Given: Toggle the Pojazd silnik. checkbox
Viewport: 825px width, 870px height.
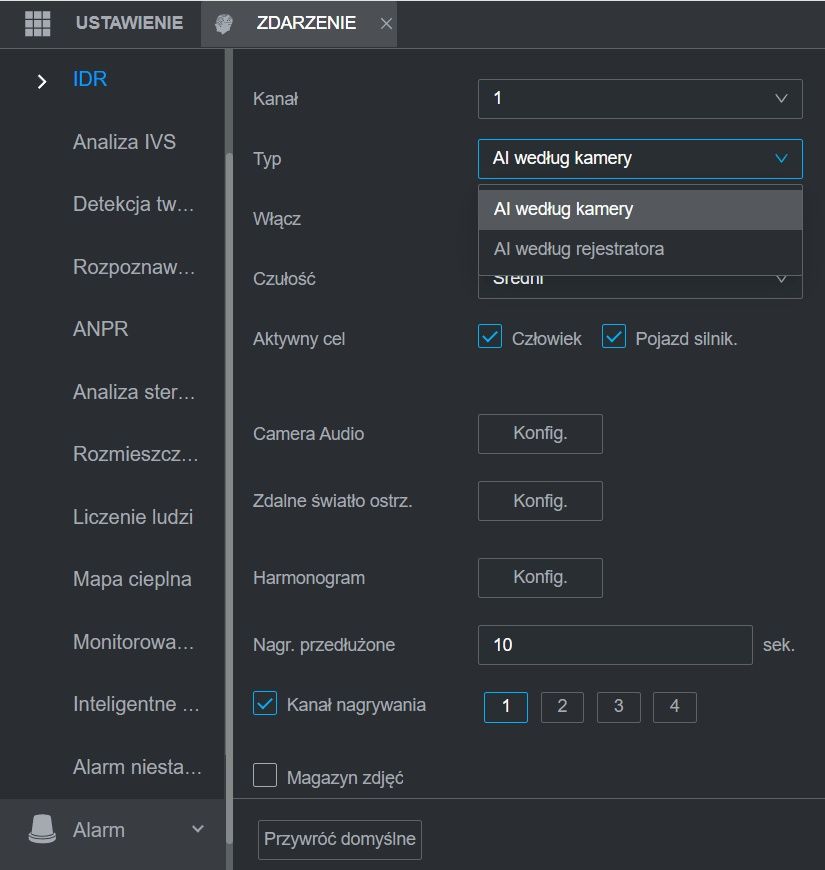Looking at the screenshot, I should click(614, 337).
